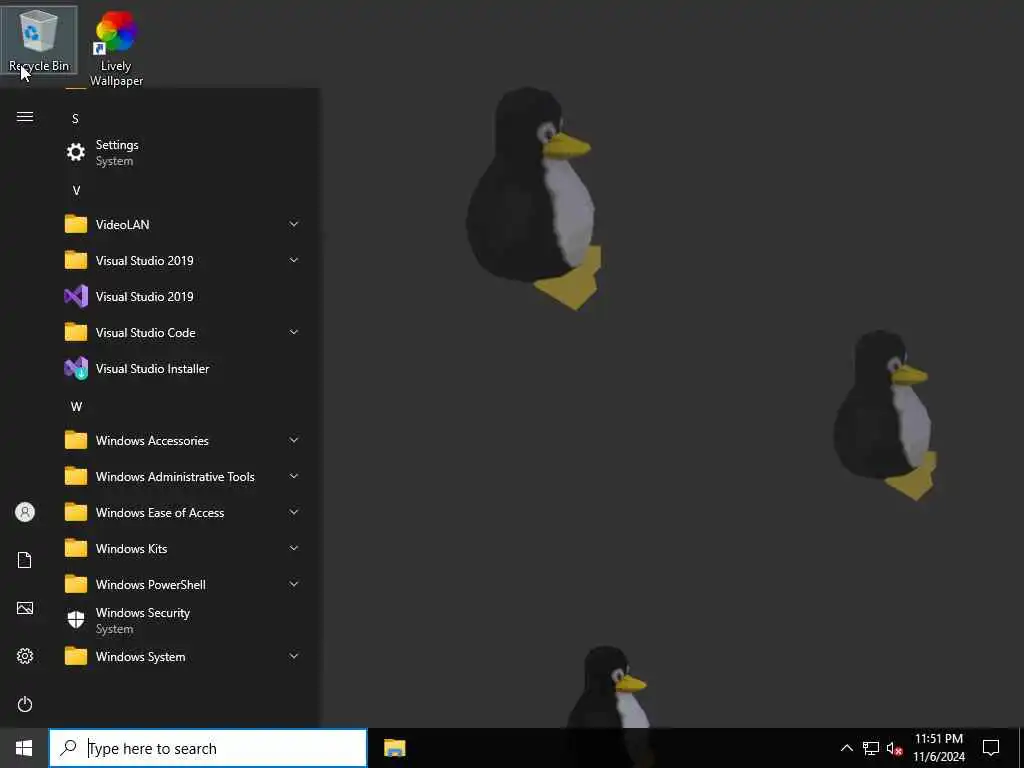
Task: Expand the Visual Studio Code folder
Action: coord(182,332)
